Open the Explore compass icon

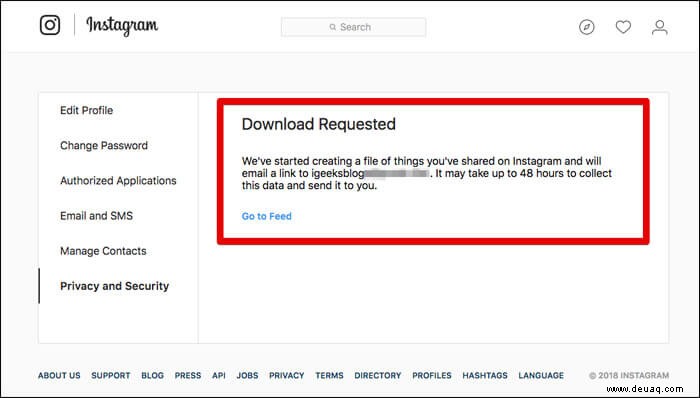click(x=587, y=27)
